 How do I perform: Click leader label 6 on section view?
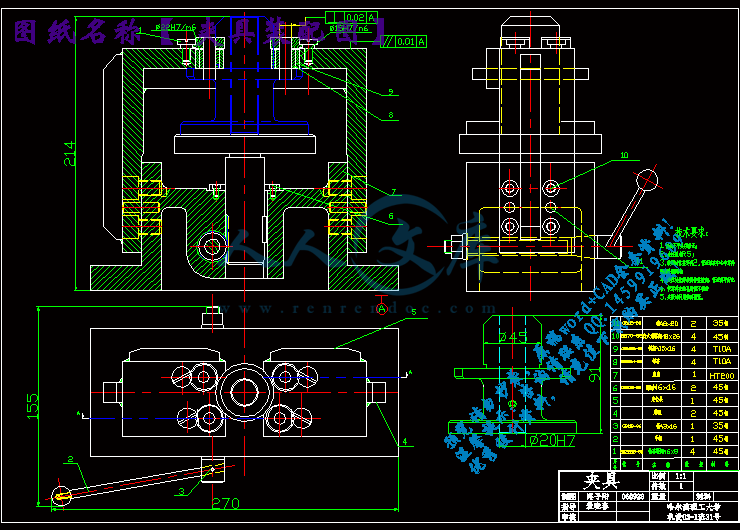pos(391,216)
